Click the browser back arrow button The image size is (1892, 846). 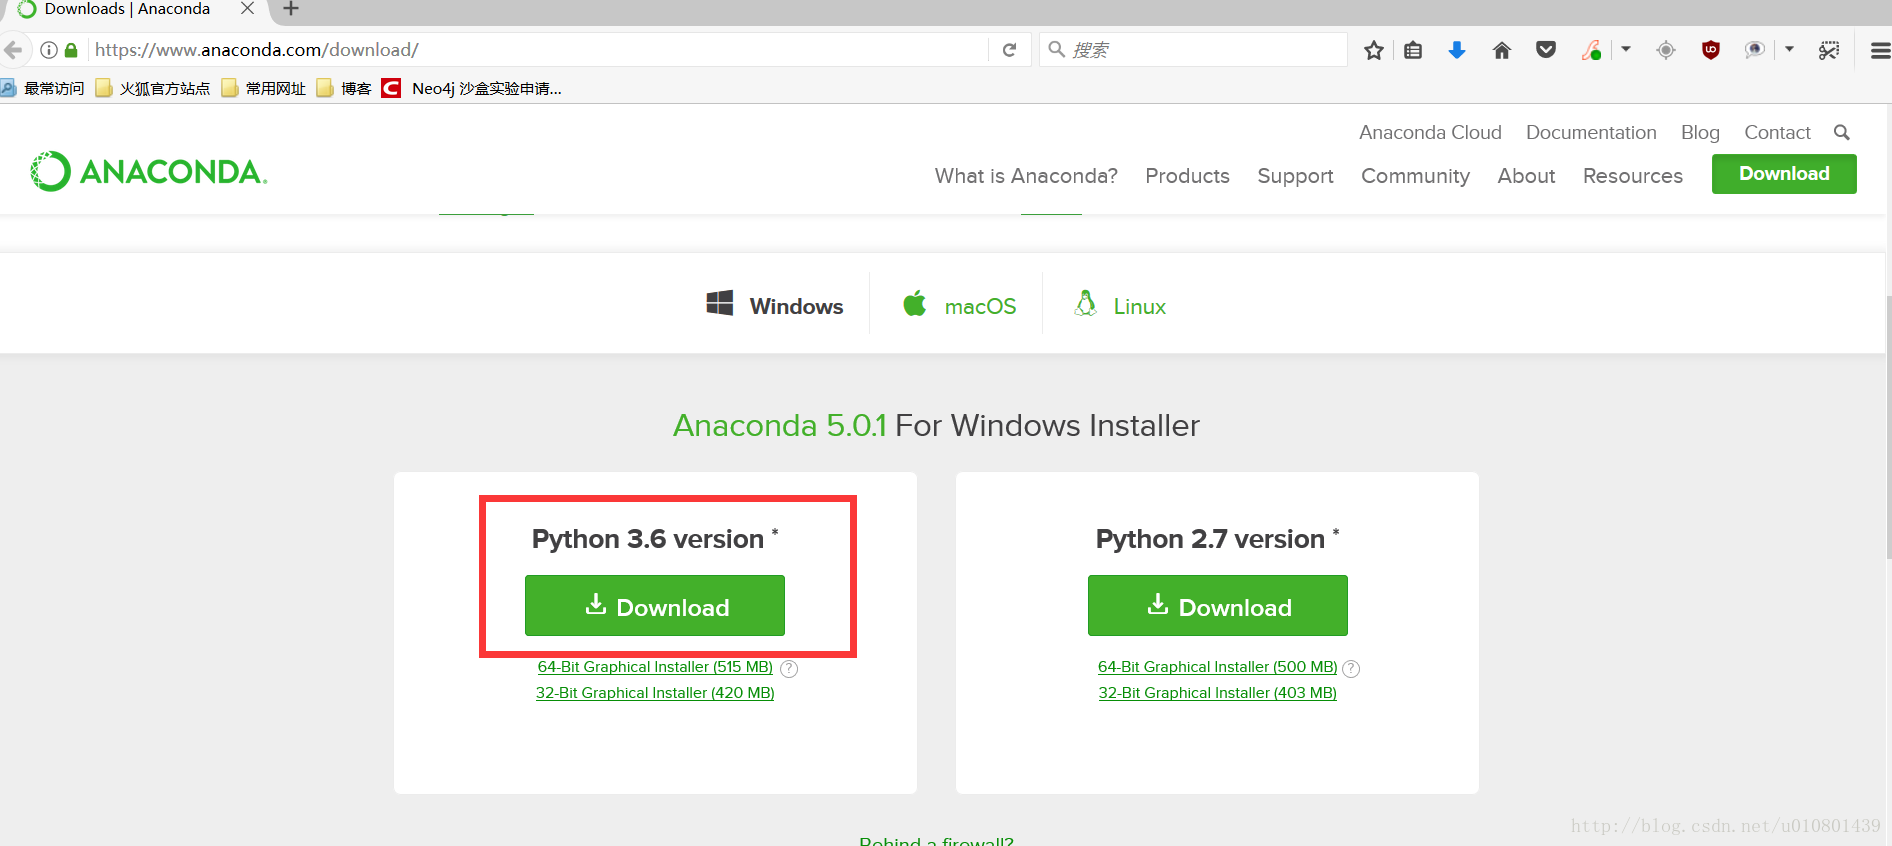click(x=12, y=49)
